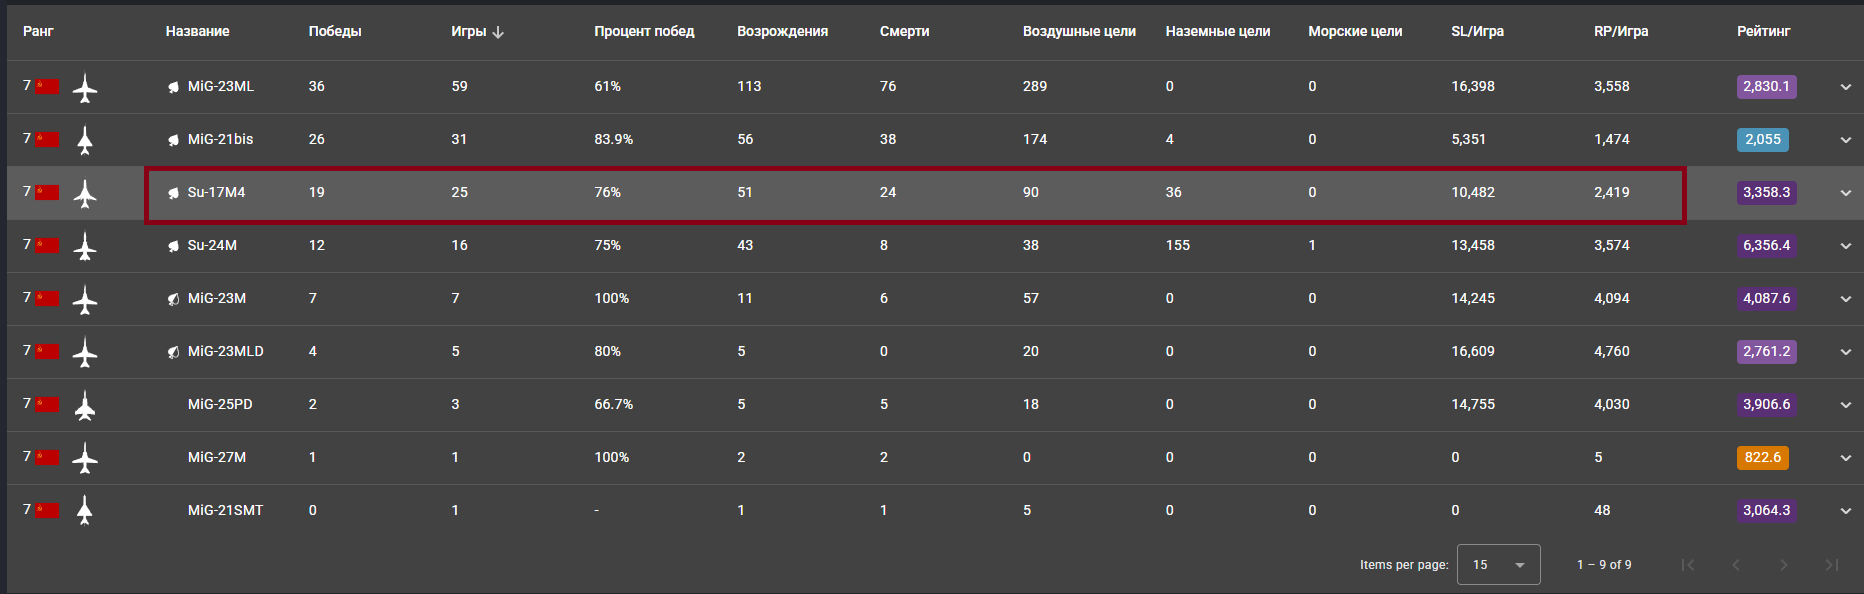Image resolution: width=1864 pixels, height=594 pixels.
Task: Expand the Su-24M row details
Action: pyautogui.click(x=1845, y=246)
